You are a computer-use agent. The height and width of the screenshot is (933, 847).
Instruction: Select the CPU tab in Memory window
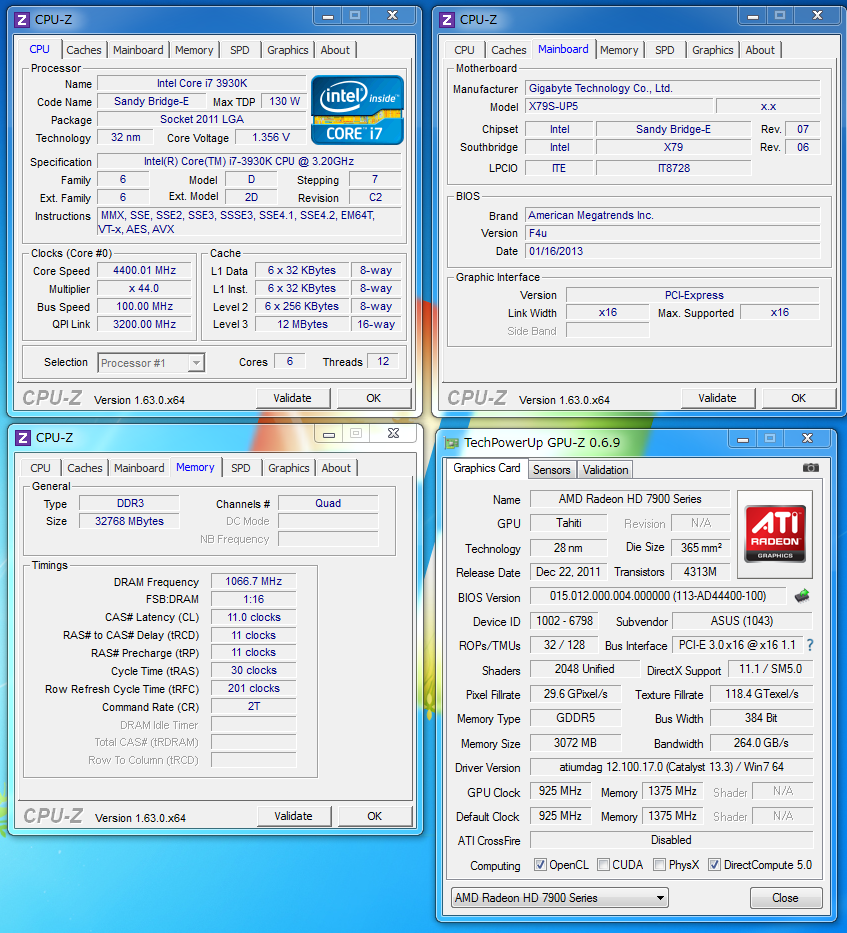coord(40,468)
